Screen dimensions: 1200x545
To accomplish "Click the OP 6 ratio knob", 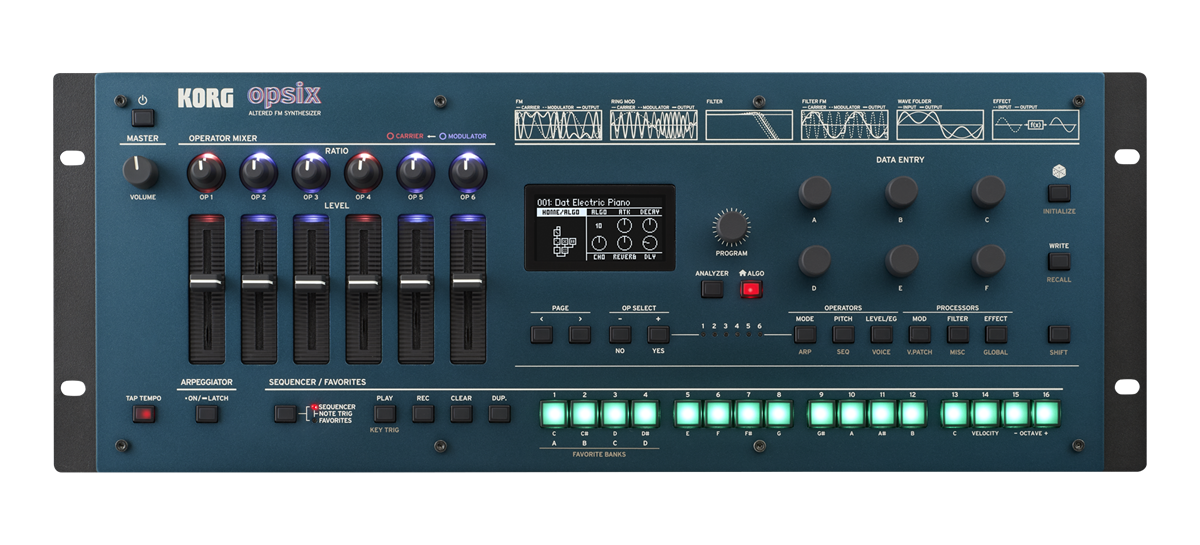I will coord(468,173).
